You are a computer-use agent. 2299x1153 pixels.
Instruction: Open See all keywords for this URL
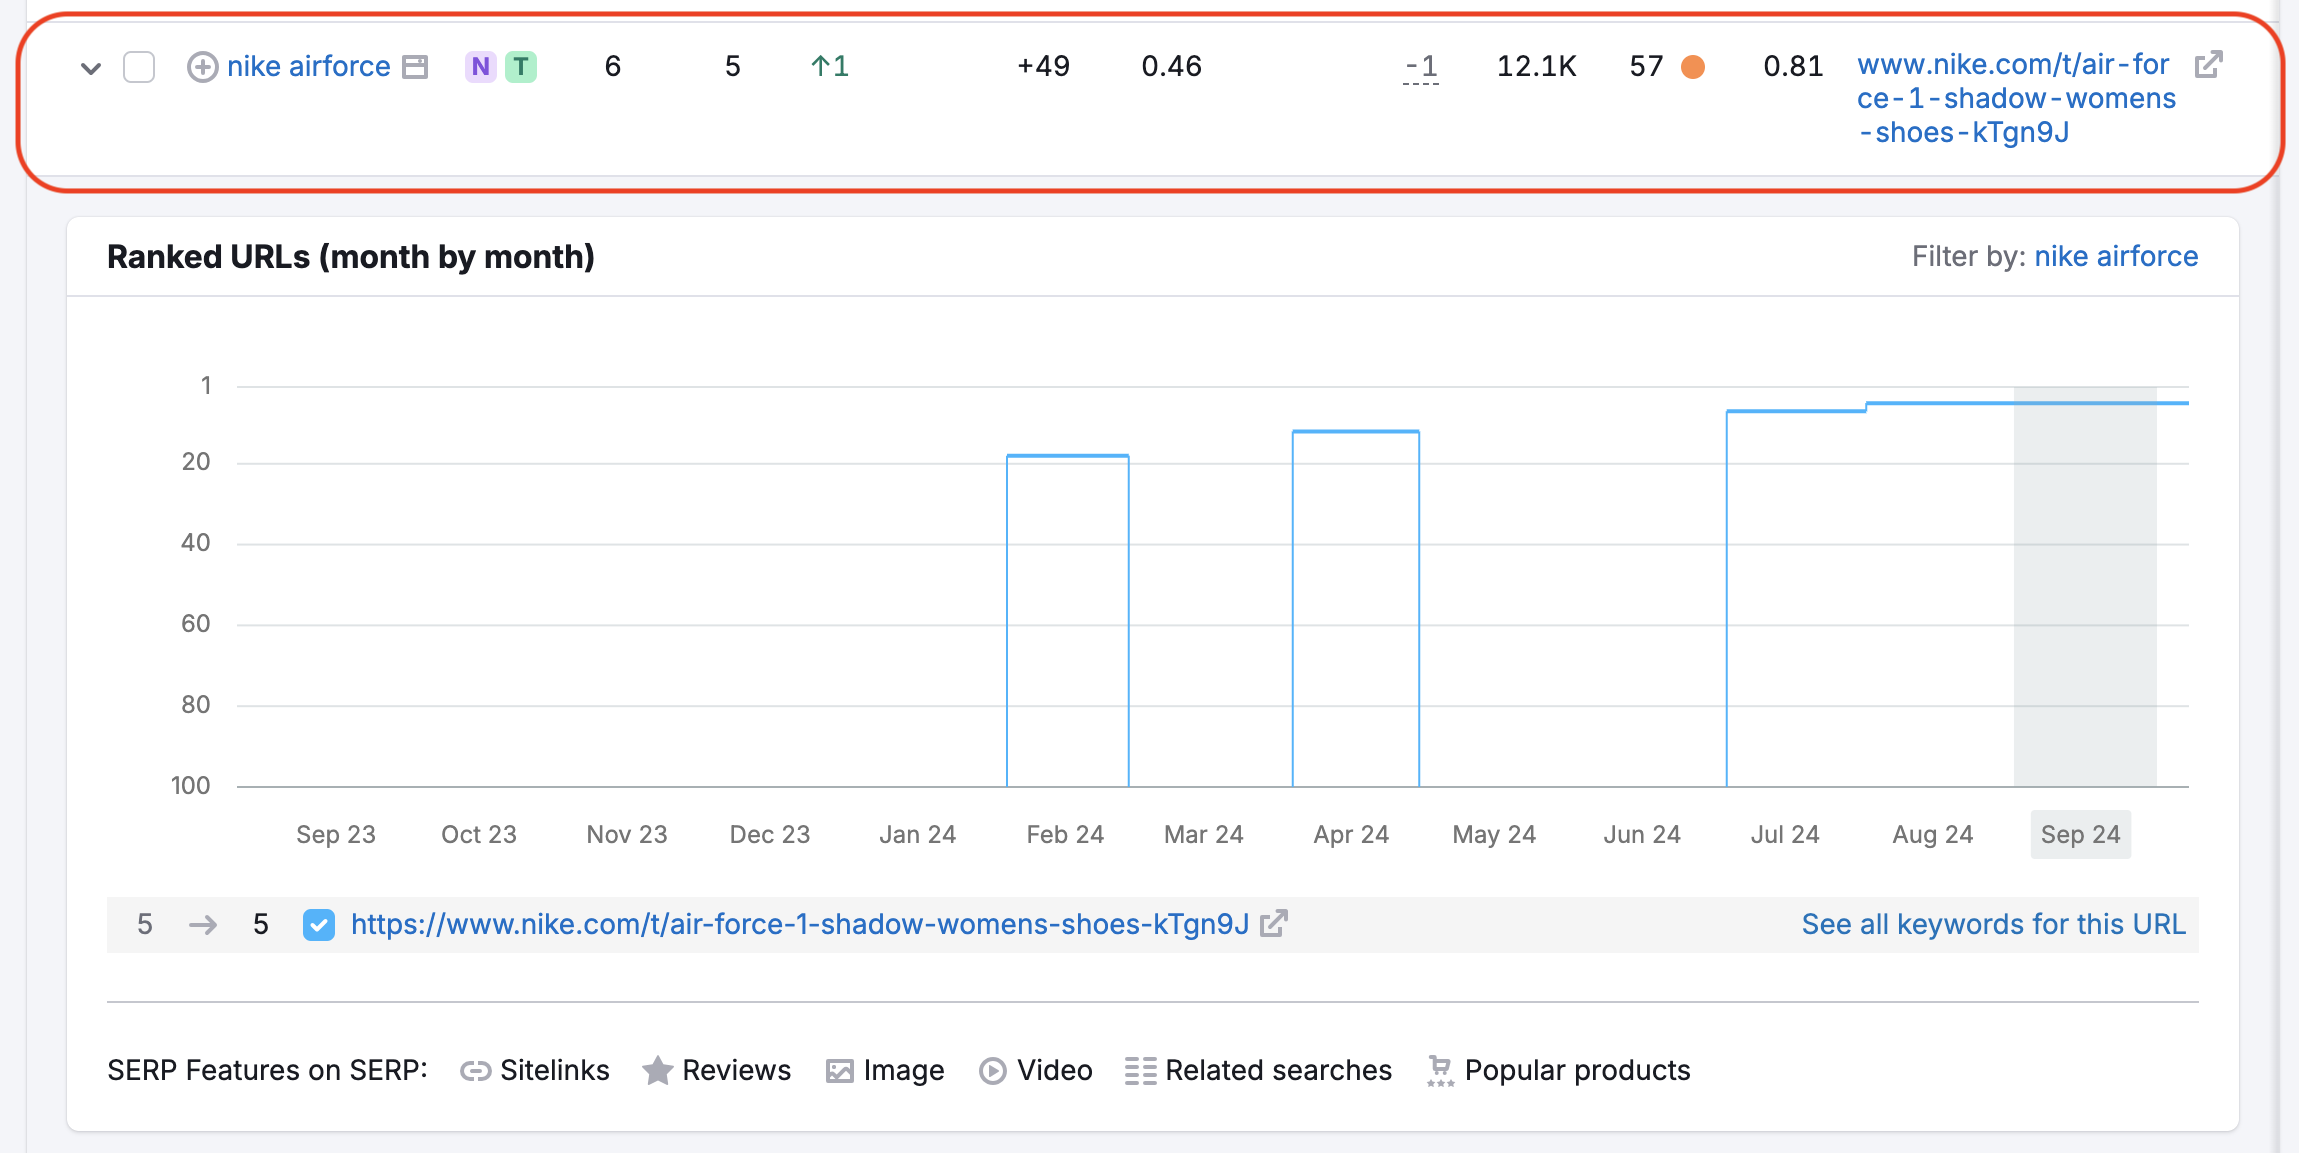click(x=1994, y=924)
